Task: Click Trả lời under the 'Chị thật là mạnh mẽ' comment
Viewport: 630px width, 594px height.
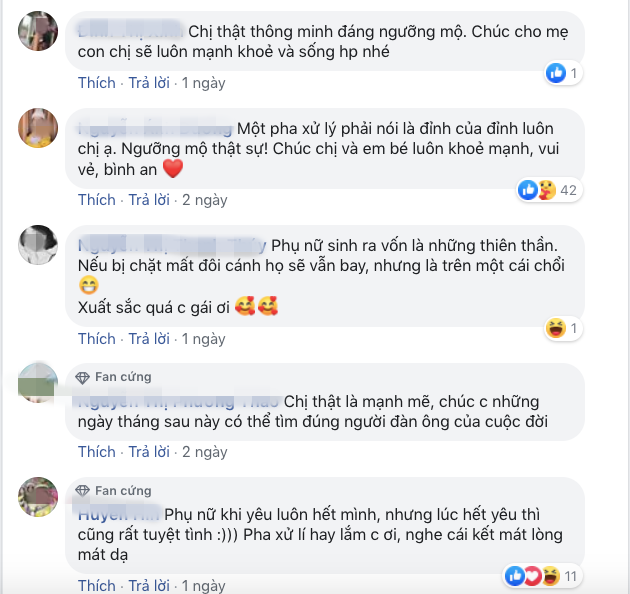Action: 149,452
